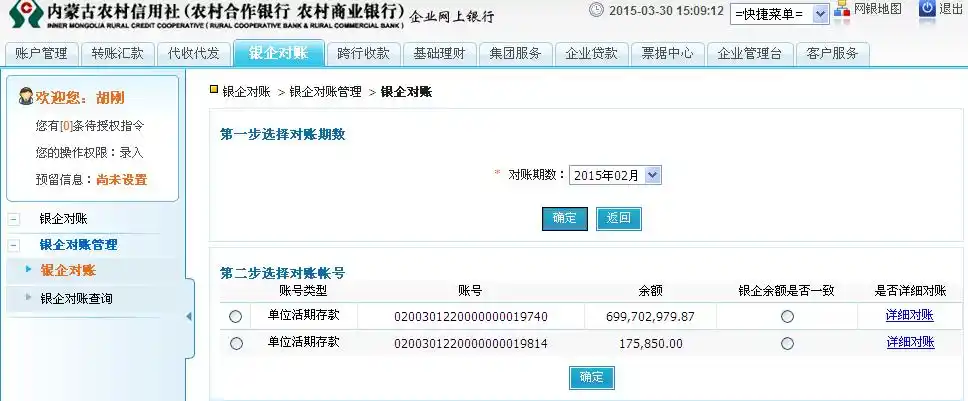Click the user avatar icon next to 欢迎您

[x=26, y=96]
